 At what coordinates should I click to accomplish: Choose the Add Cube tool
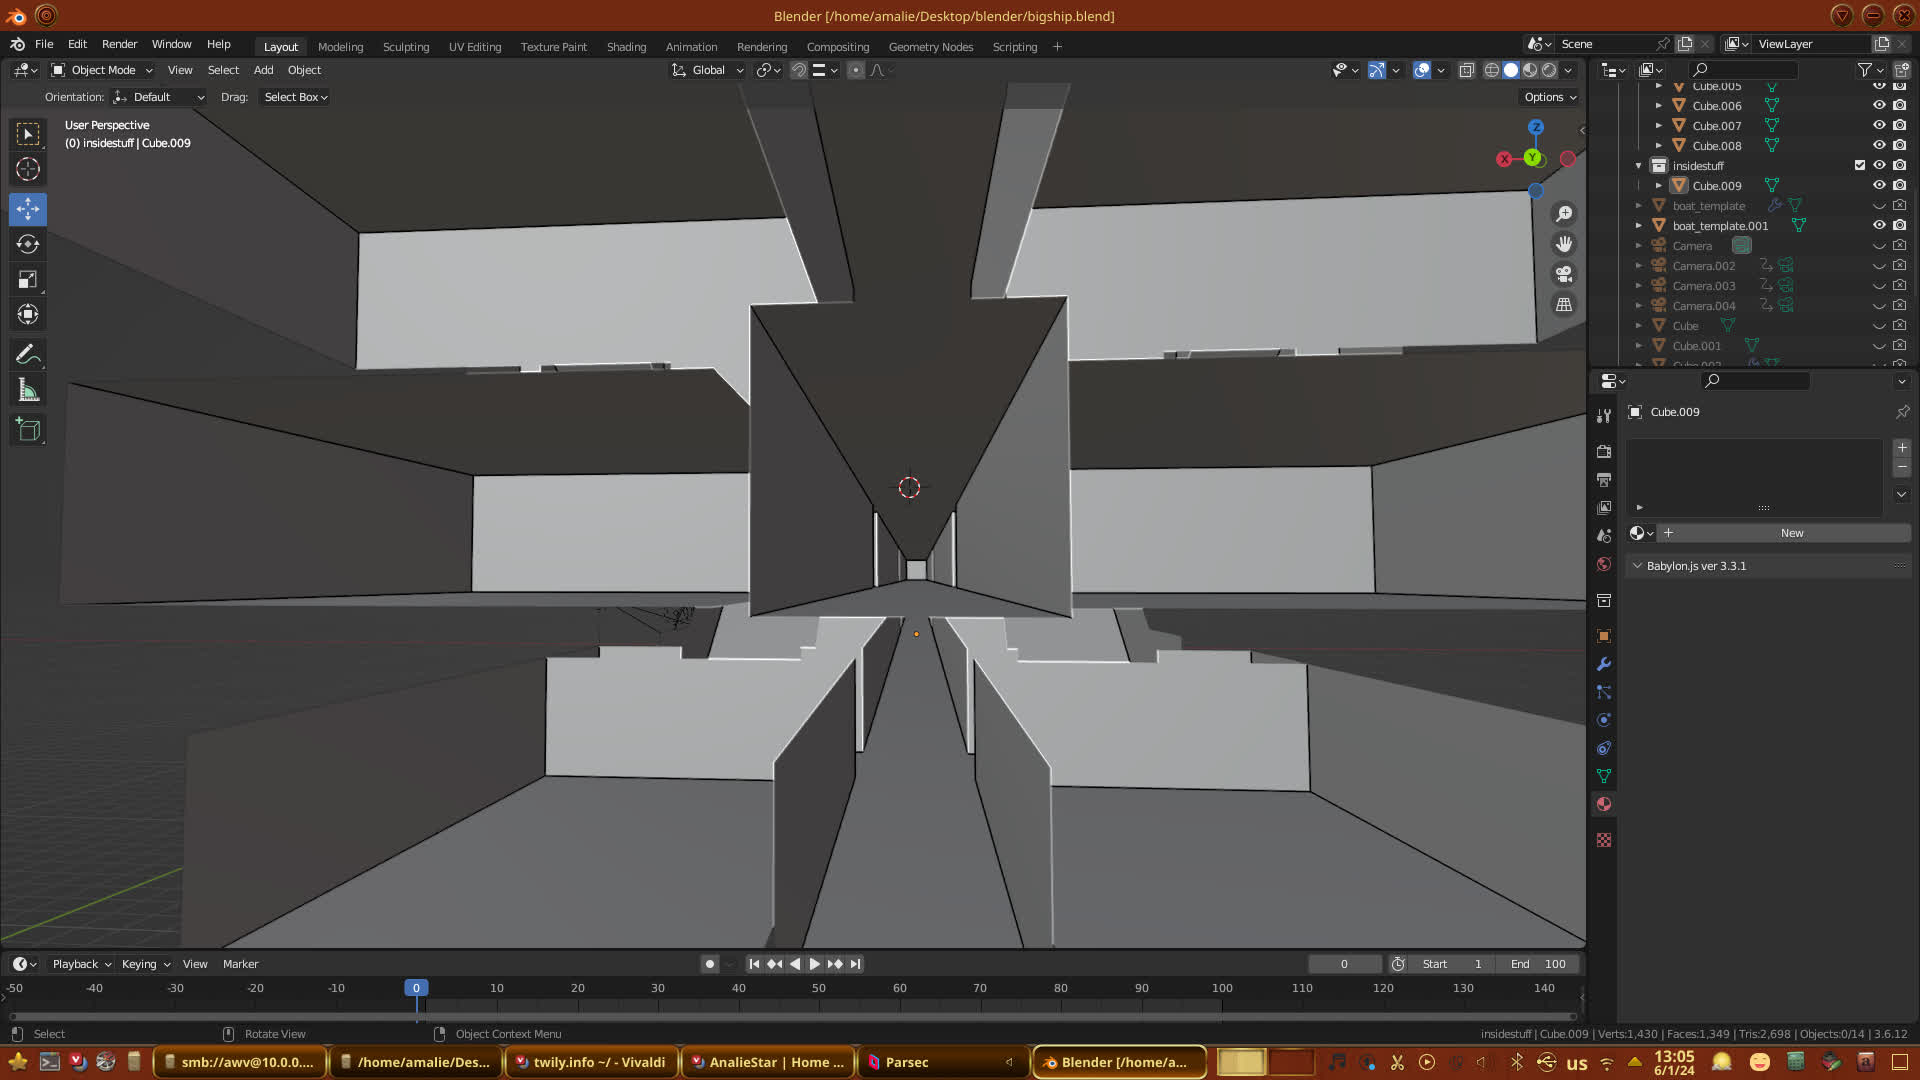(28, 430)
